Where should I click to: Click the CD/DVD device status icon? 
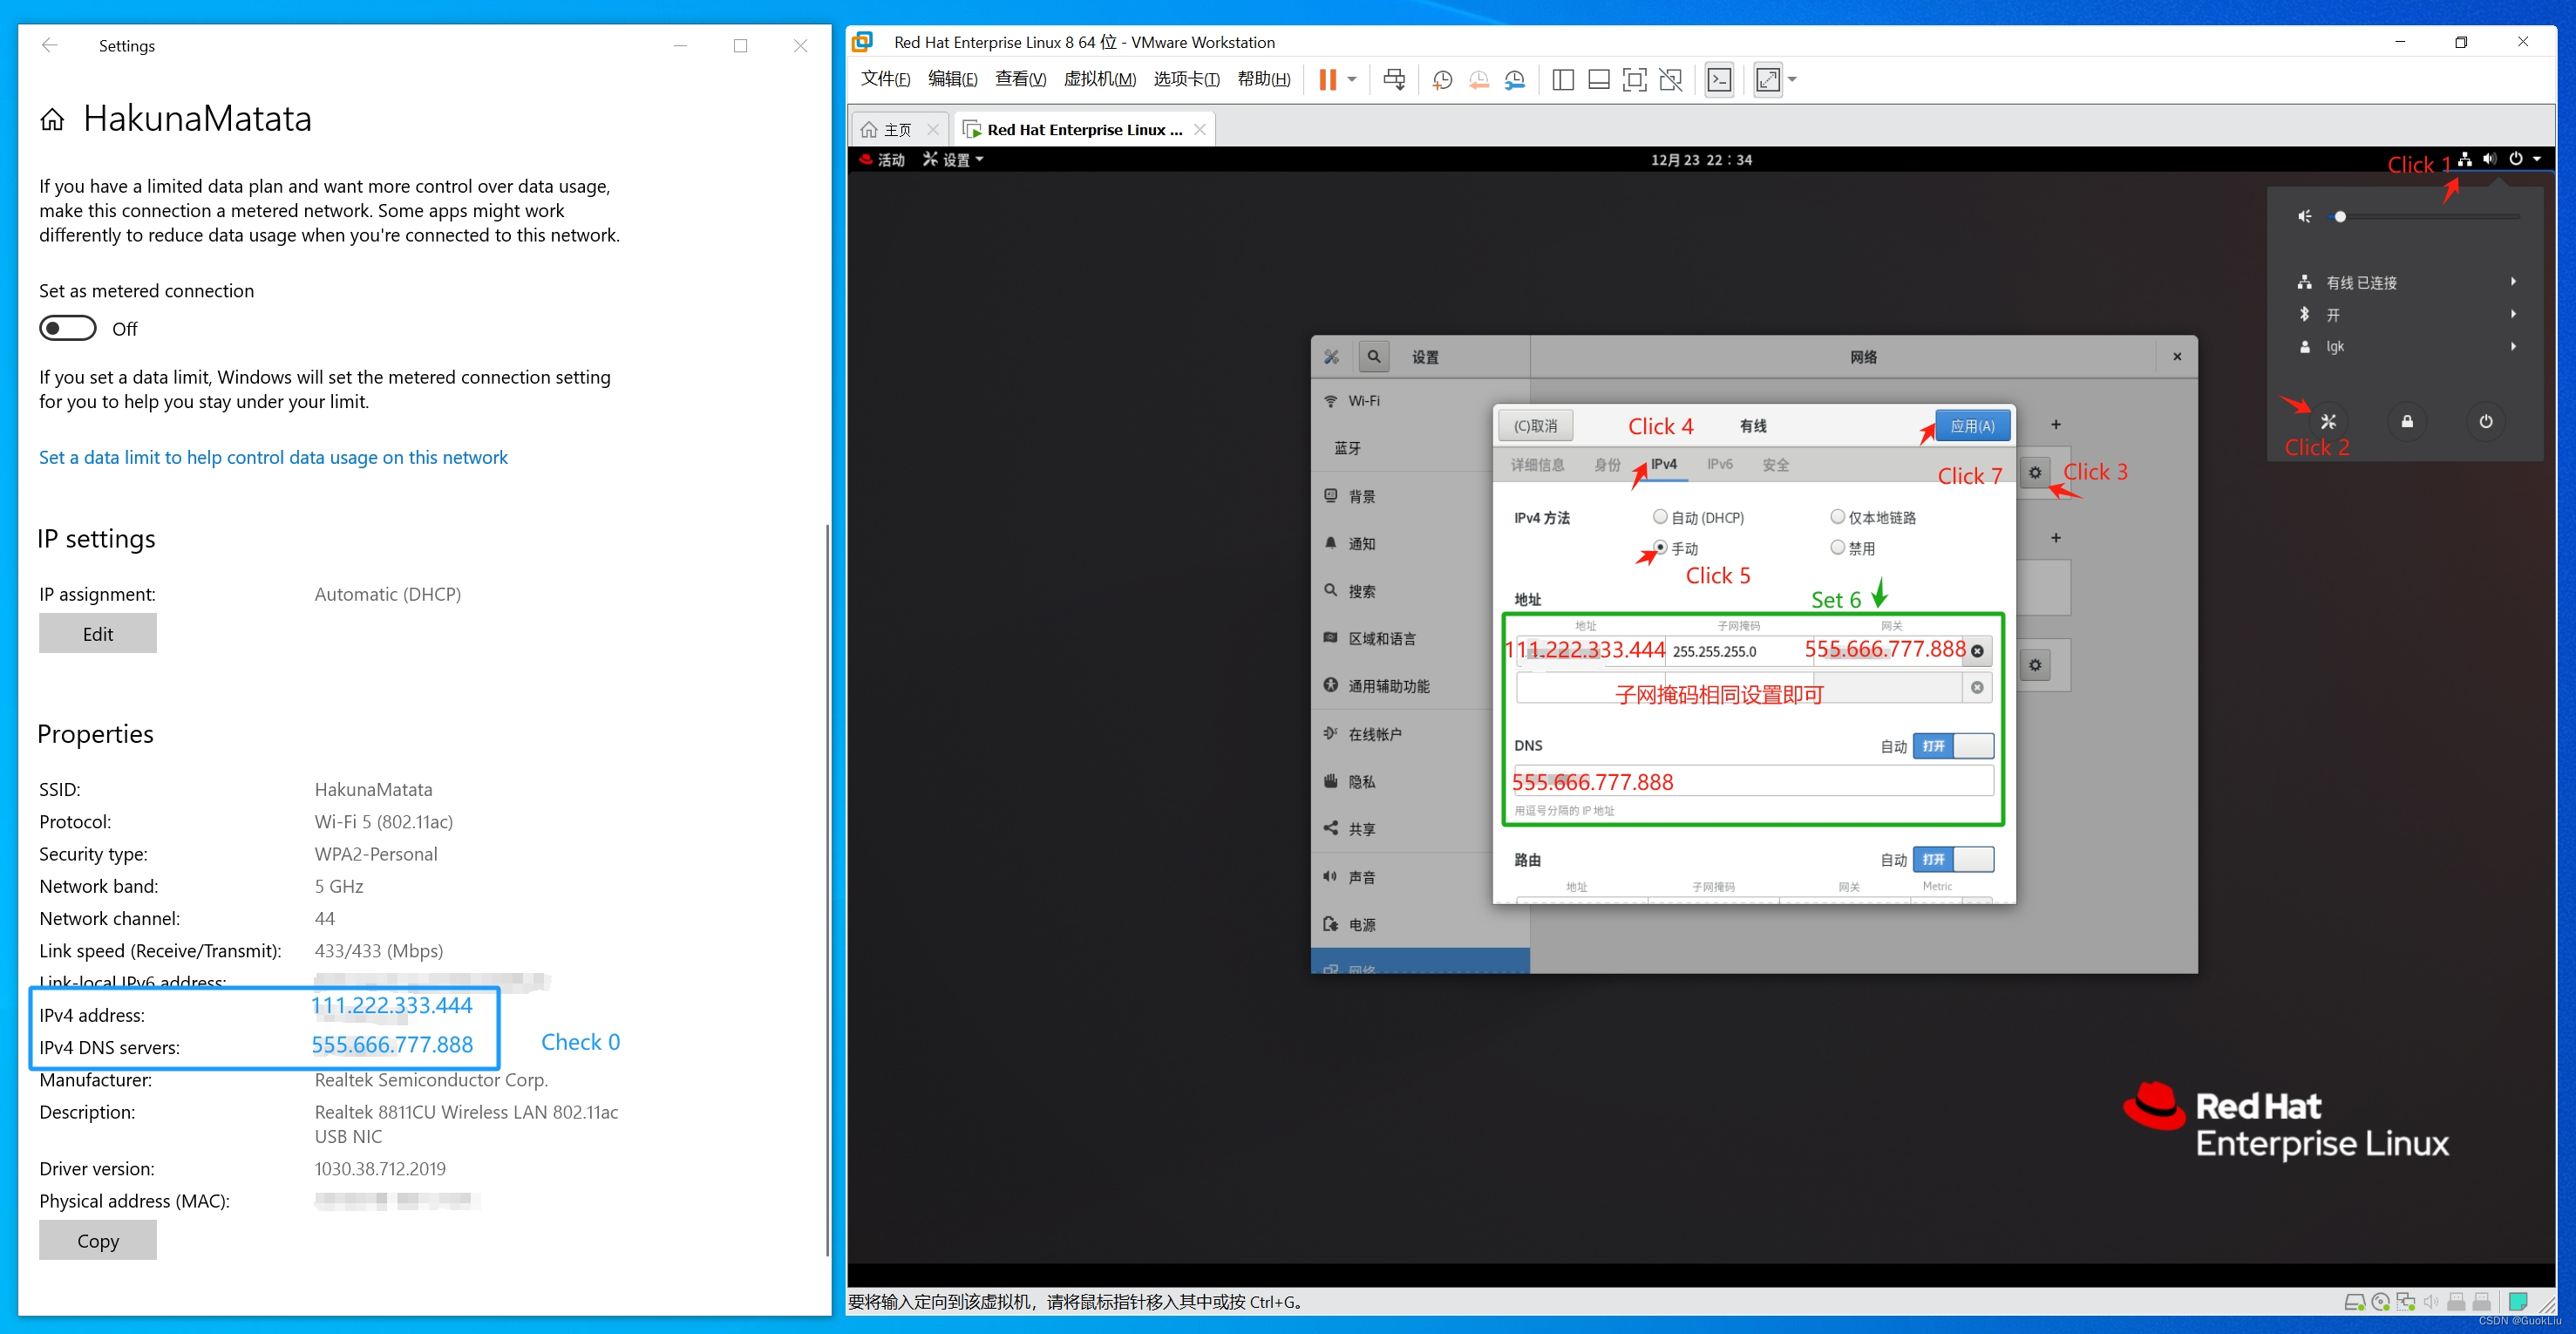click(x=2380, y=1301)
